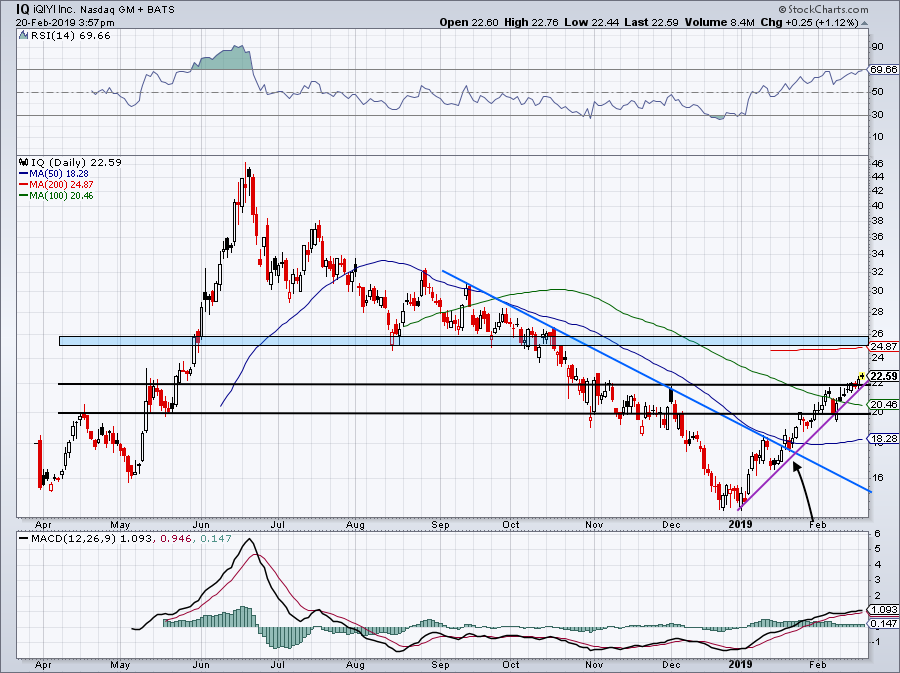This screenshot has width=900, height=673.
Task: Click the Open 22.60 quote value
Action: click(469, 22)
